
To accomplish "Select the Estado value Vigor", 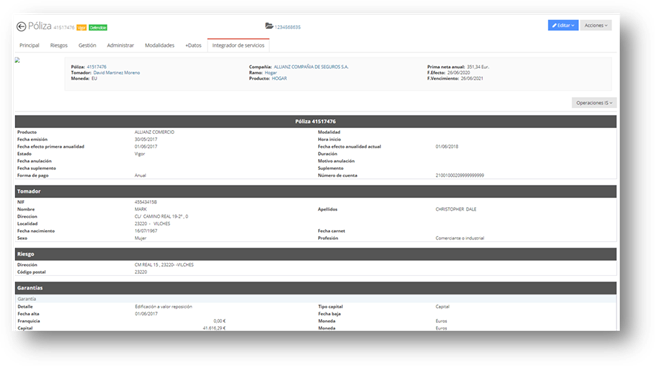I will coord(140,154).
